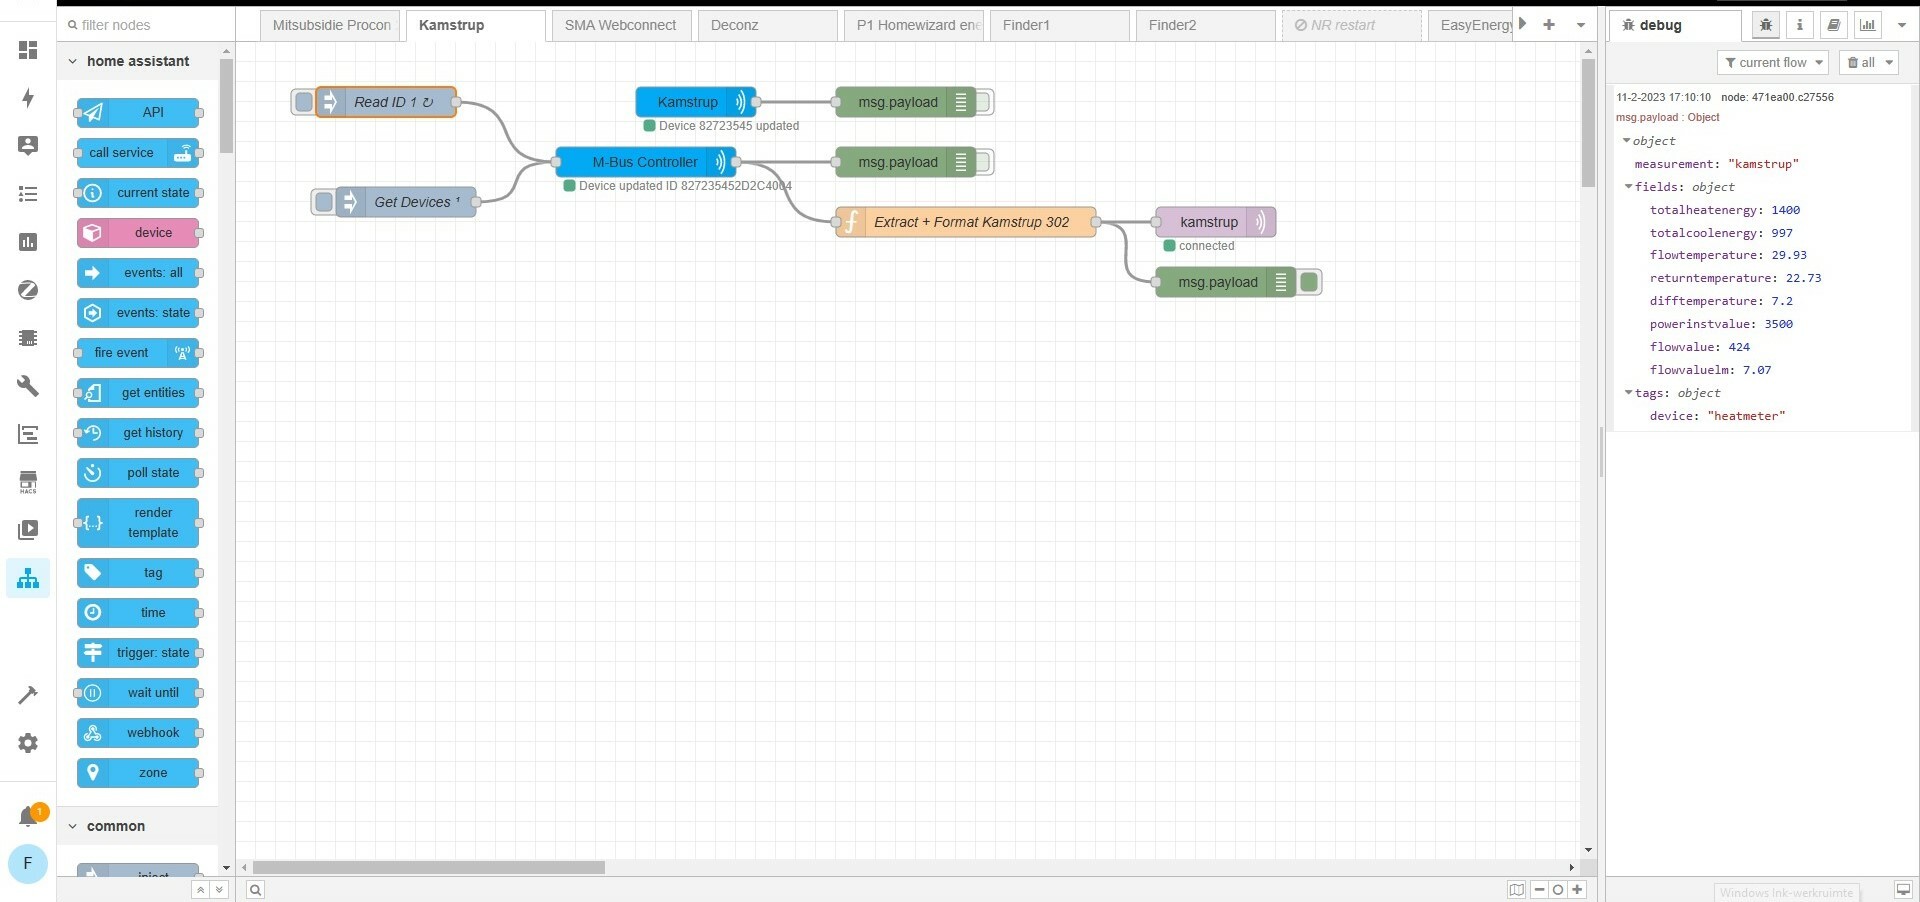1920x902 pixels.
Task: Open the Home Assistant Overview dashboard icon
Action: pyautogui.click(x=28, y=49)
